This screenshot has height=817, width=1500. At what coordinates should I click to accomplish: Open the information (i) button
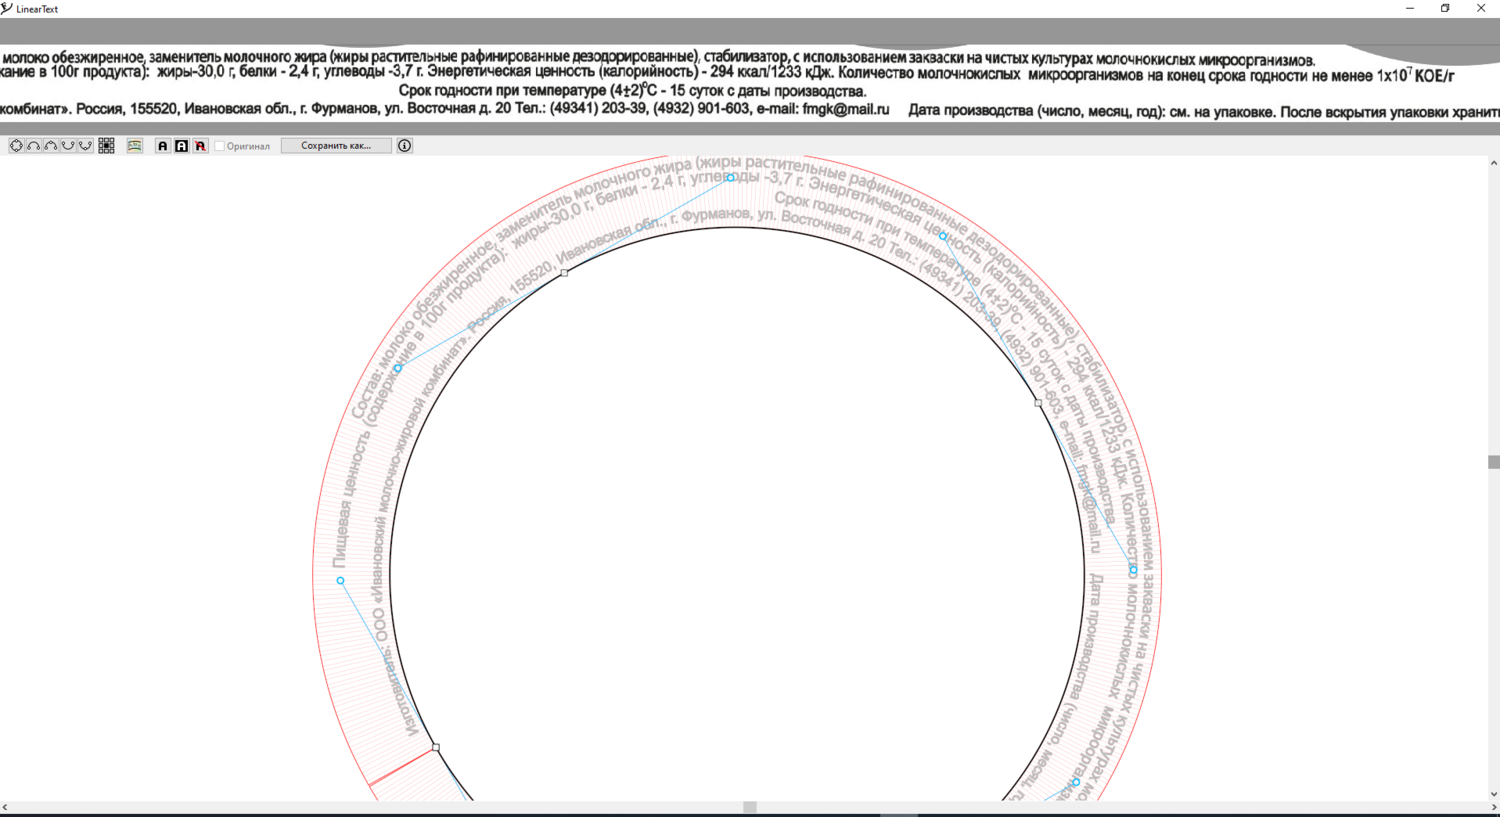click(405, 146)
